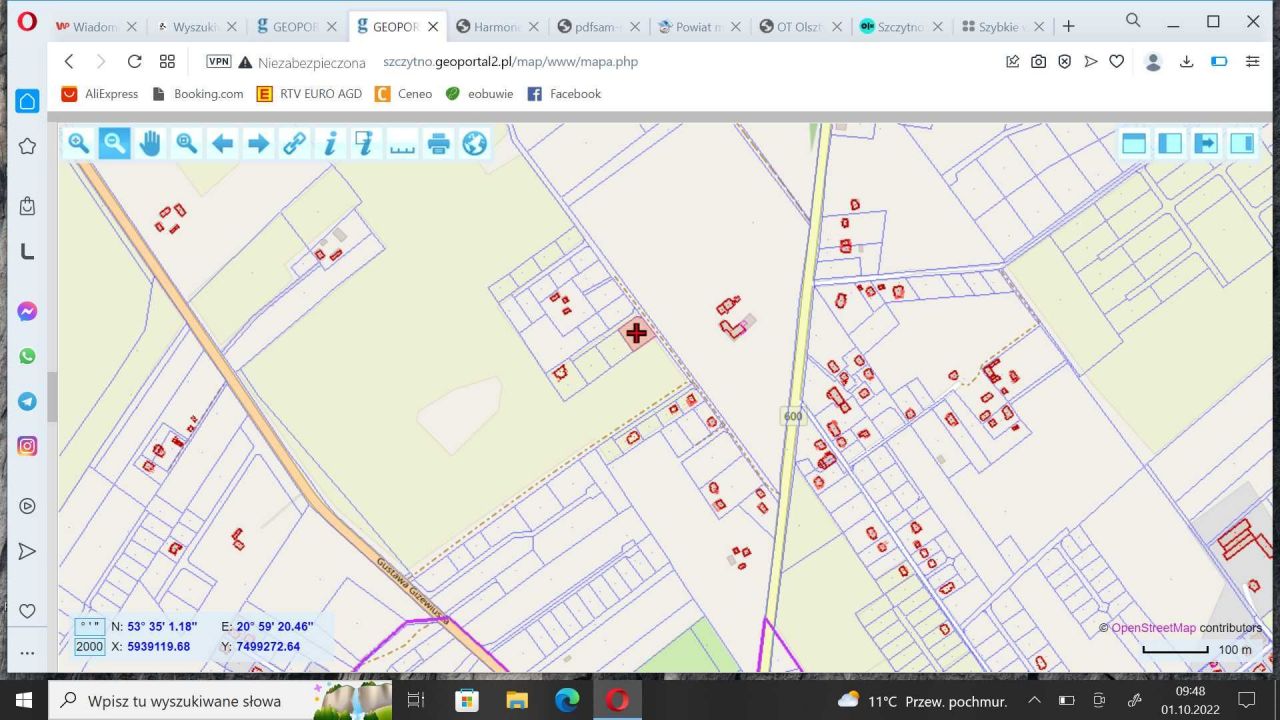1280x720 pixels.
Task: Open Microsoft Edge from the taskbar
Action: pyautogui.click(x=567, y=700)
